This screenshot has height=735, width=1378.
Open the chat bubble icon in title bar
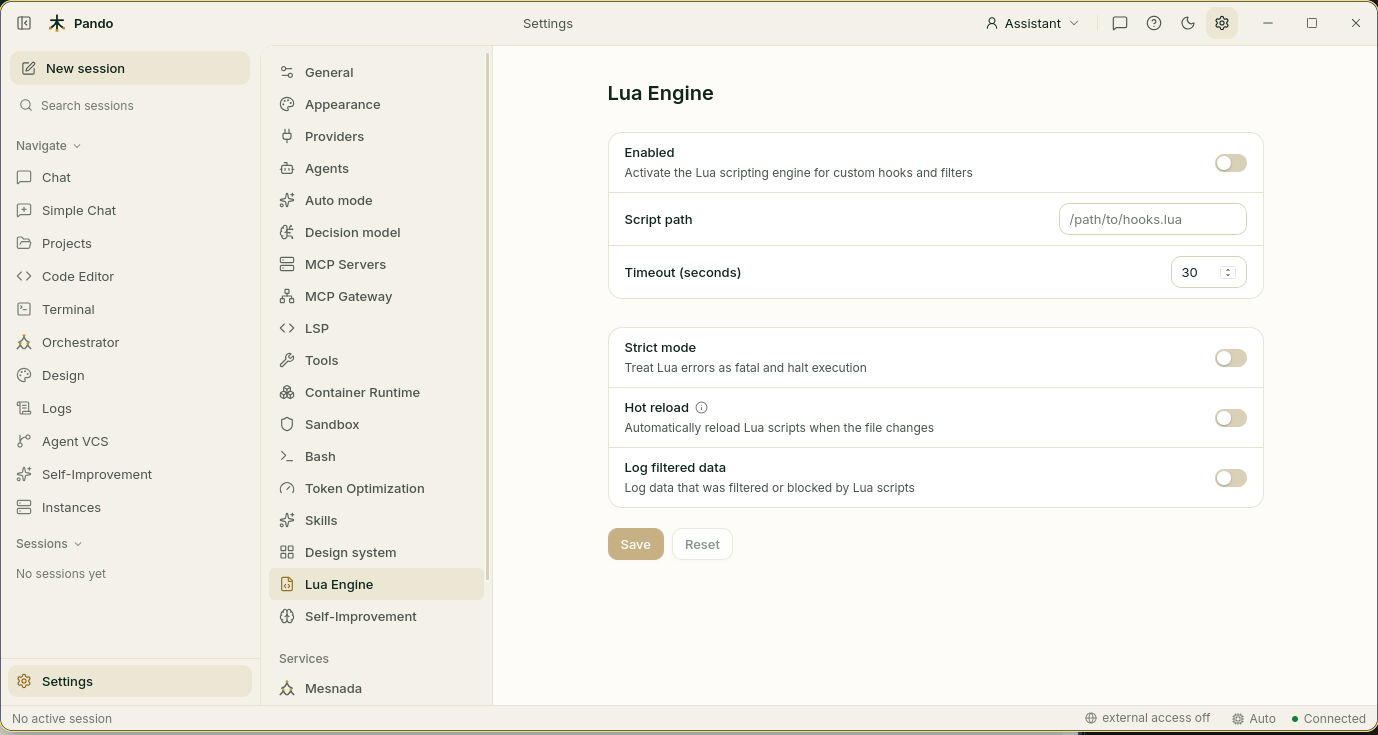[x=1120, y=23]
